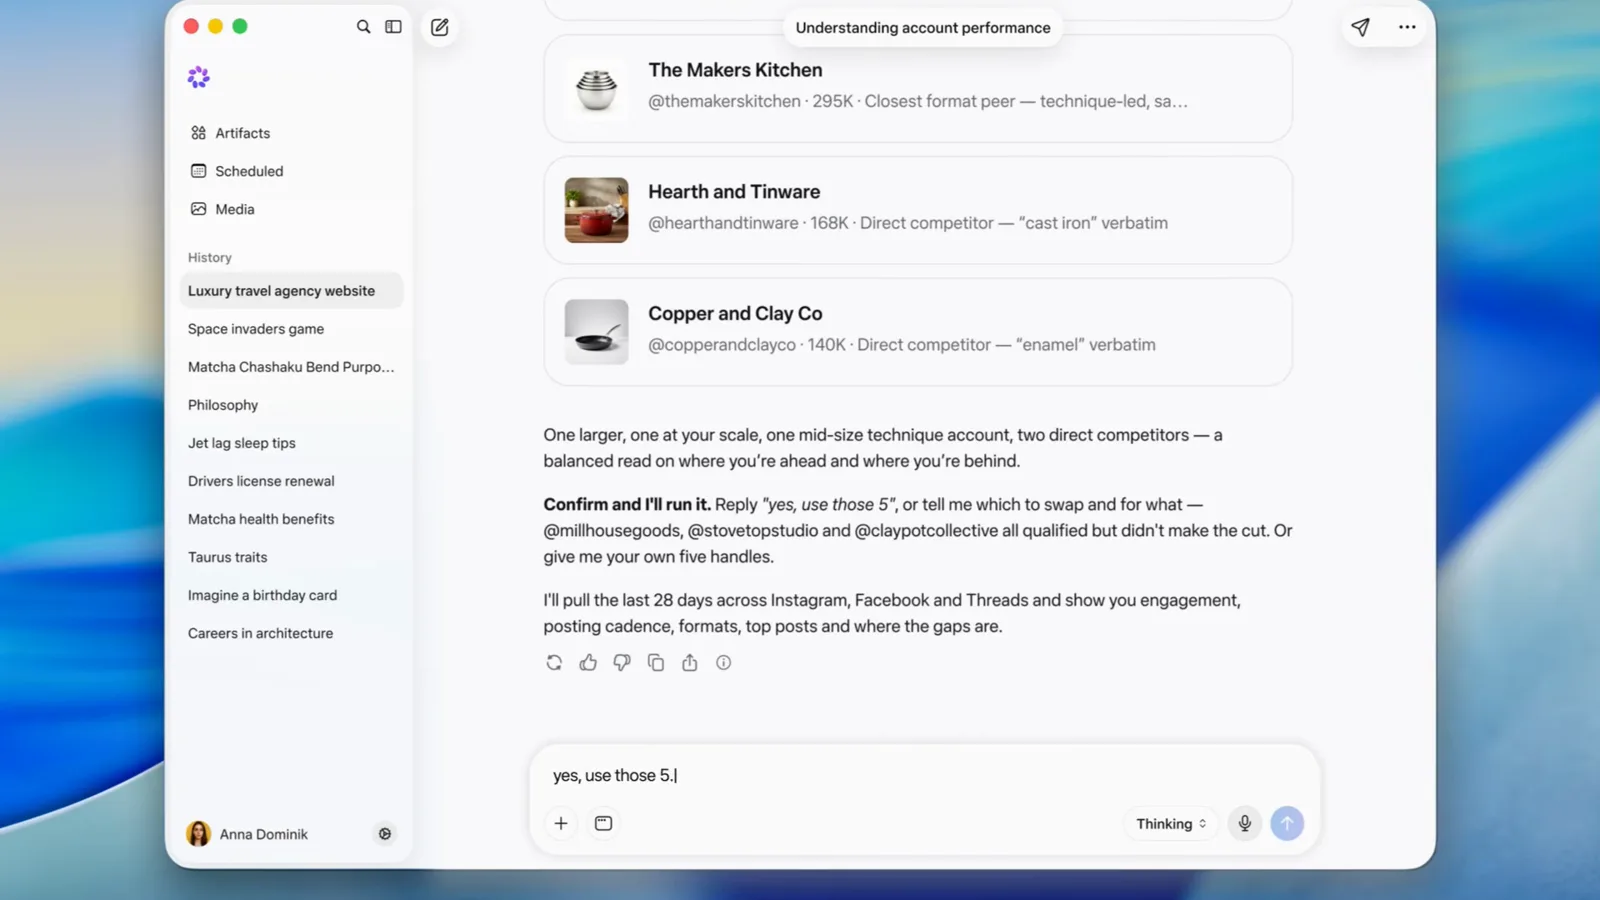Start a new chat with compose icon
This screenshot has height=900, width=1600.
pyautogui.click(x=440, y=27)
